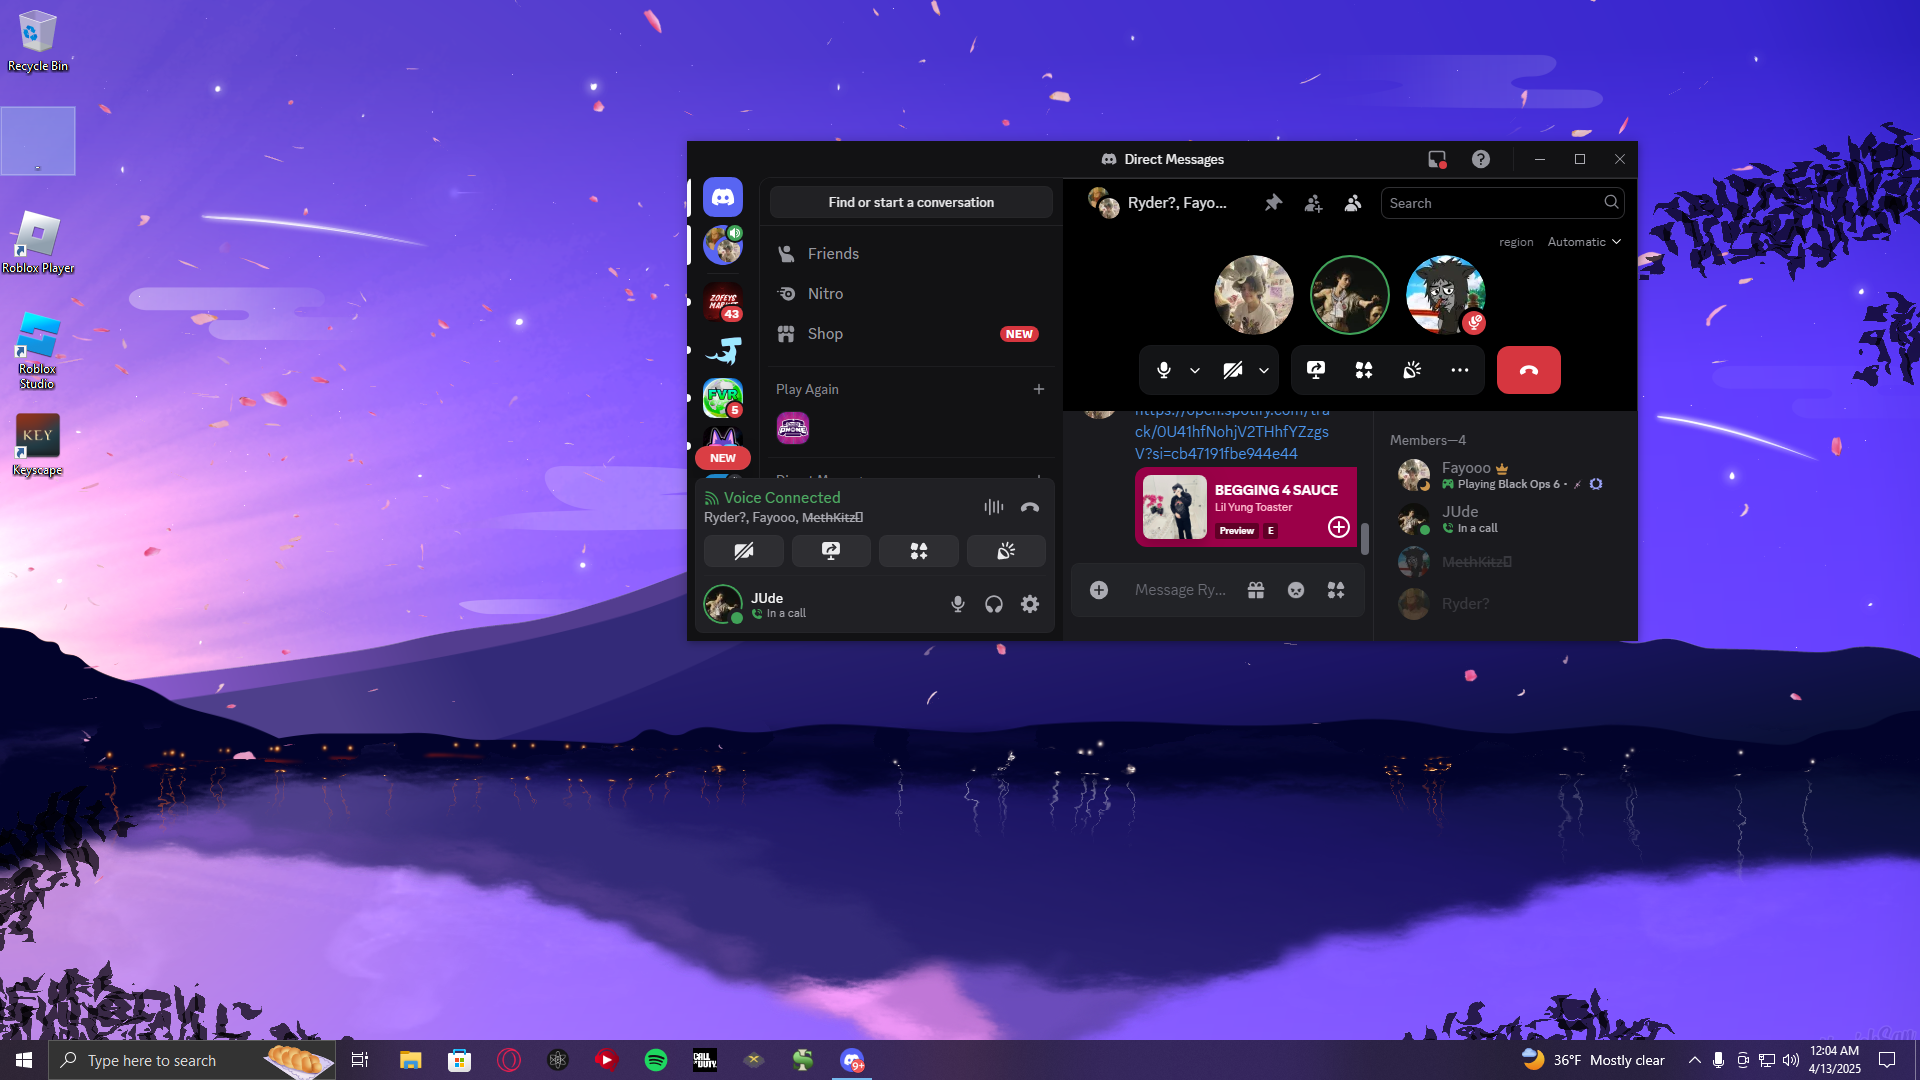
Task: Open more call options ellipsis
Action: click(1460, 370)
